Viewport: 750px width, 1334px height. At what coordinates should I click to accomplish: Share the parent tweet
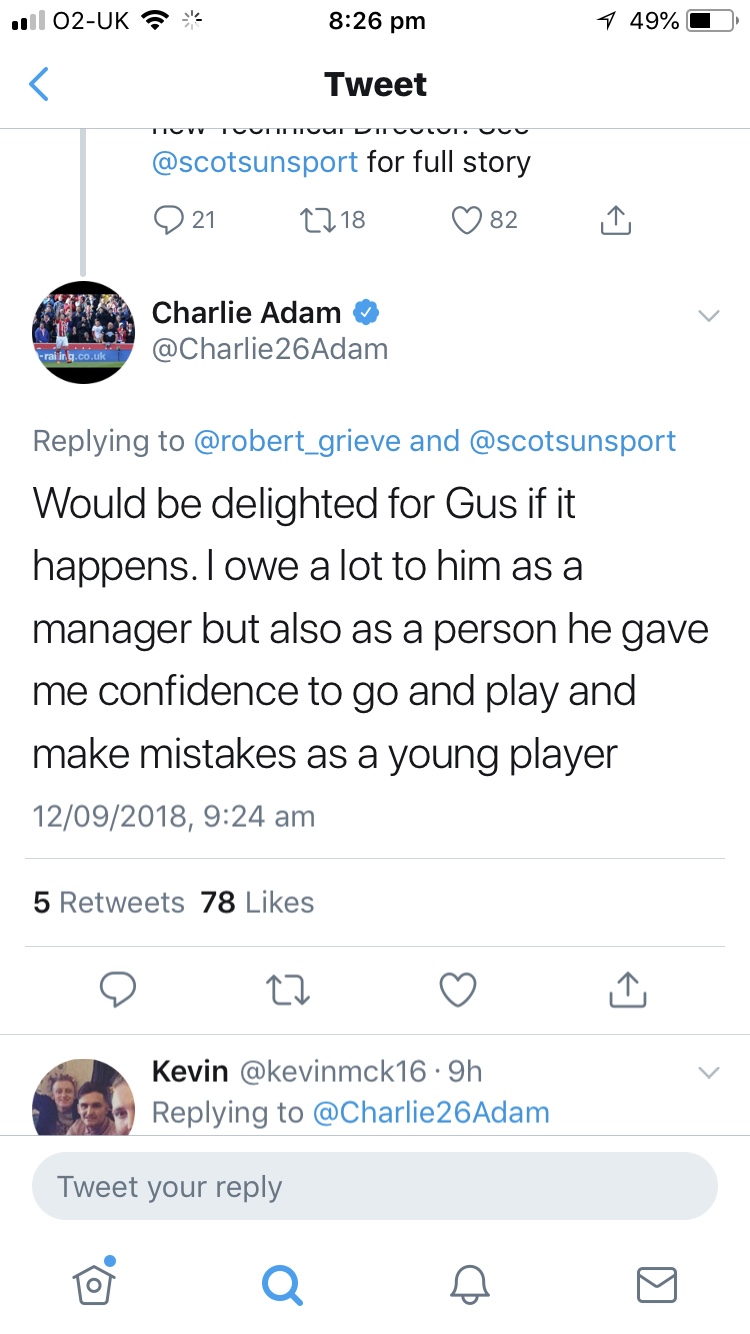[x=616, y=220]
